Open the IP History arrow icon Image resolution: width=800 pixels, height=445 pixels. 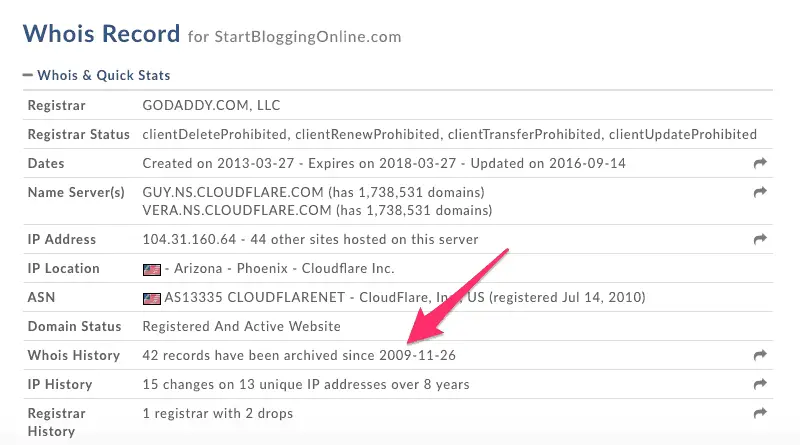point(760,384)
